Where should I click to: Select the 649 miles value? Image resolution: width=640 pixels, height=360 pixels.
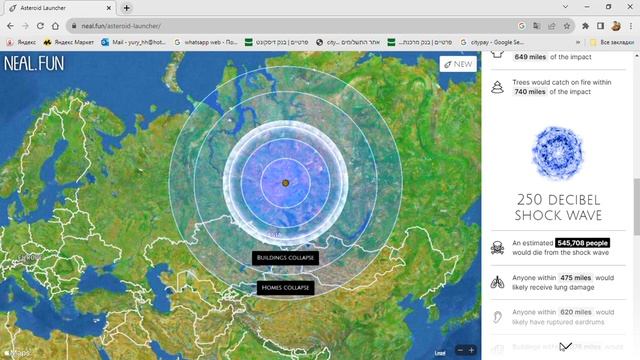(530, 57)
